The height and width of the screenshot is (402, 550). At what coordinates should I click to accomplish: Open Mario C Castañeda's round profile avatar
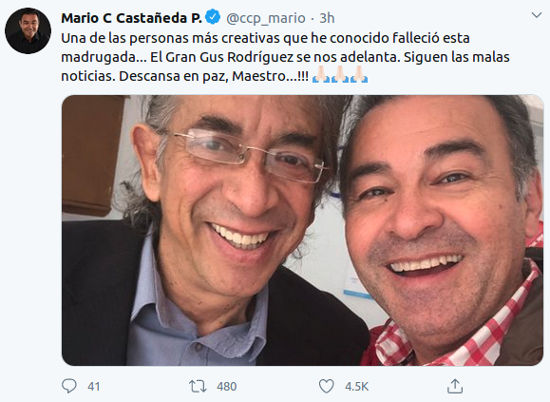[28, 31]
